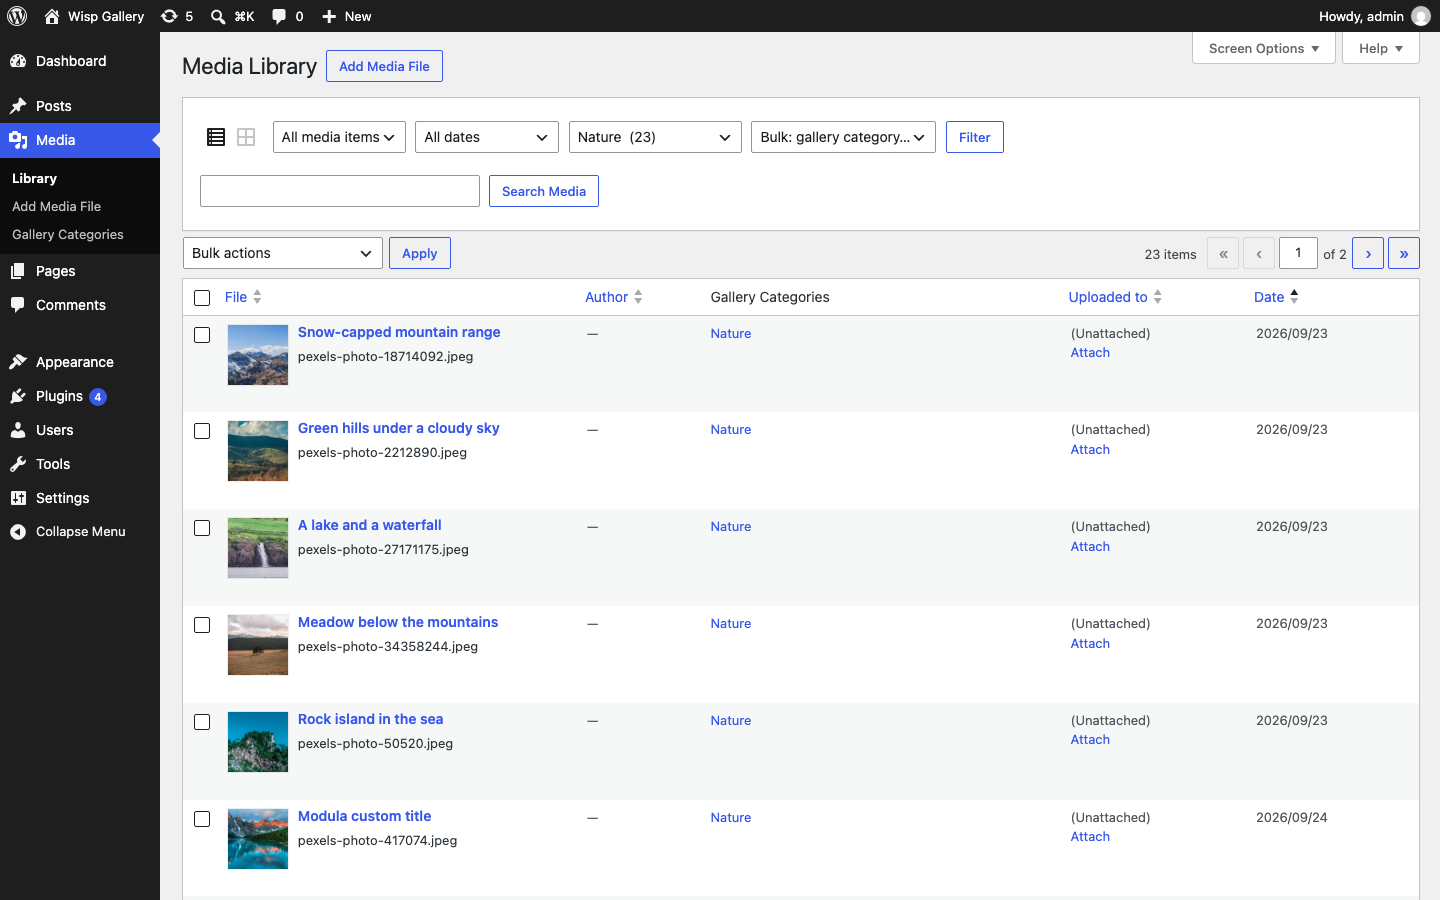Click the Search Media button

click(544, 191)
